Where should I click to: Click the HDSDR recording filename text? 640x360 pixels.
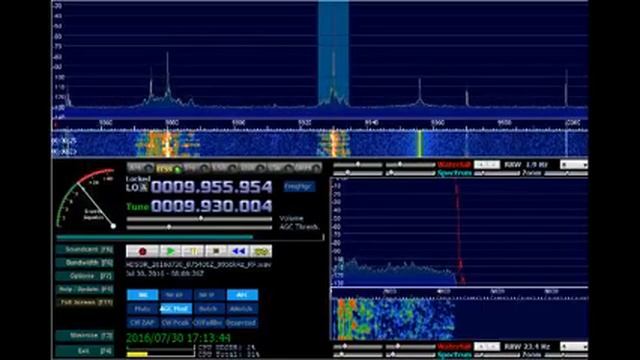click(198, 264)
